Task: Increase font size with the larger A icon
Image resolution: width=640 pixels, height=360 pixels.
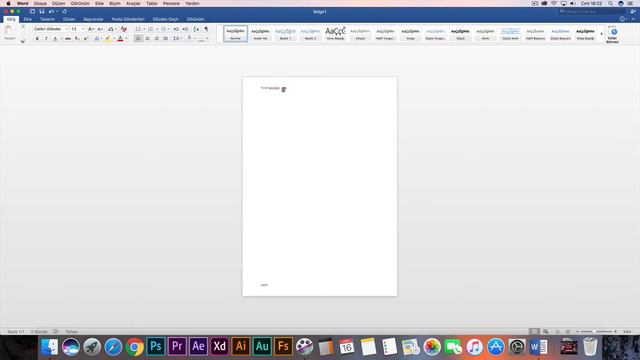Action: click(x=91, y=29)
